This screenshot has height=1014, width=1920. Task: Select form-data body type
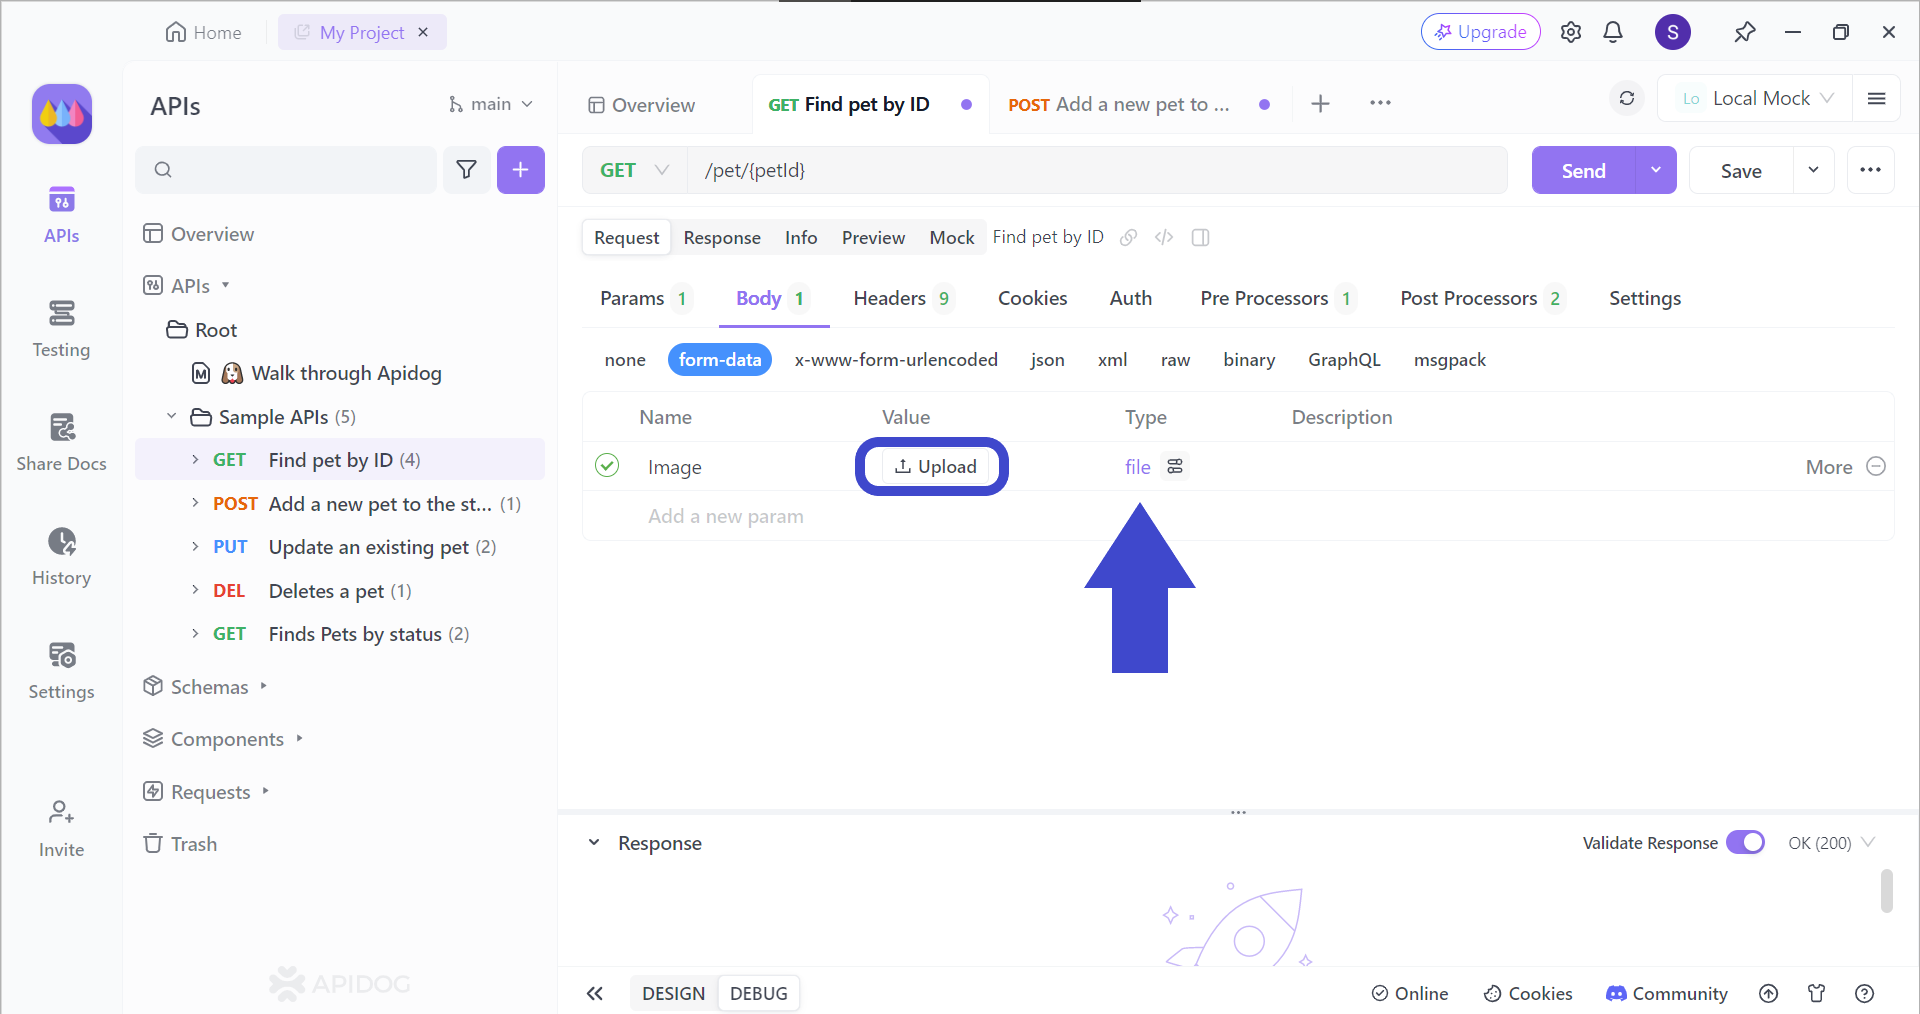click(x=720, y=359)
